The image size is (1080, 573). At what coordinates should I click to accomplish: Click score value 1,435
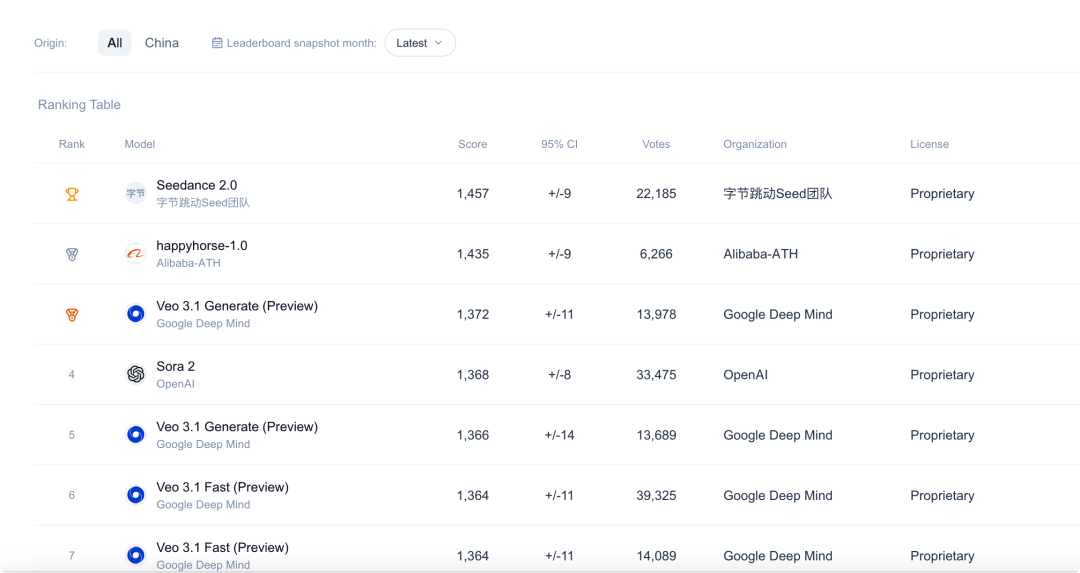point(472,254)
